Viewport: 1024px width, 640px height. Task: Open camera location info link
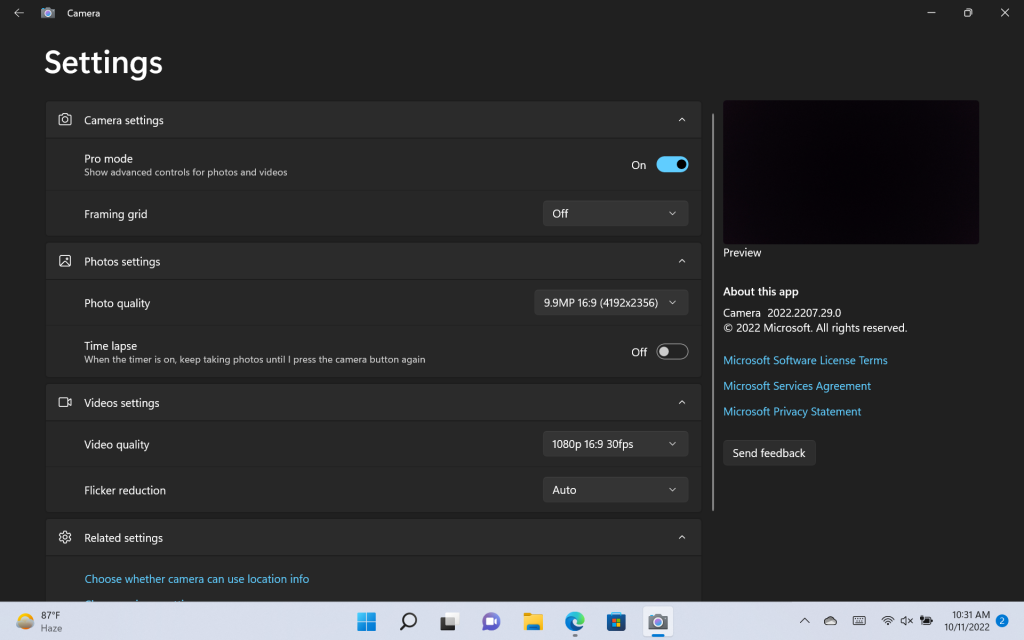[197, 579]
